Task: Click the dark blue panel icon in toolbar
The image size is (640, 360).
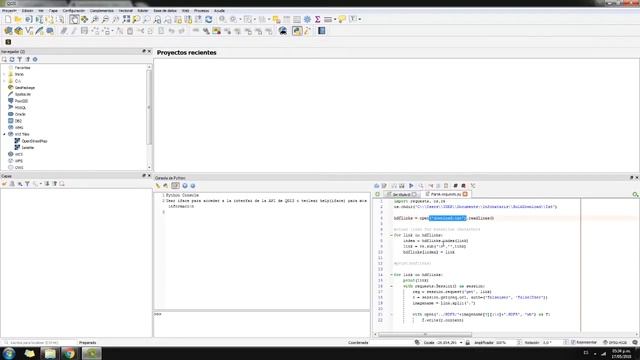Action: click(322, 31)
